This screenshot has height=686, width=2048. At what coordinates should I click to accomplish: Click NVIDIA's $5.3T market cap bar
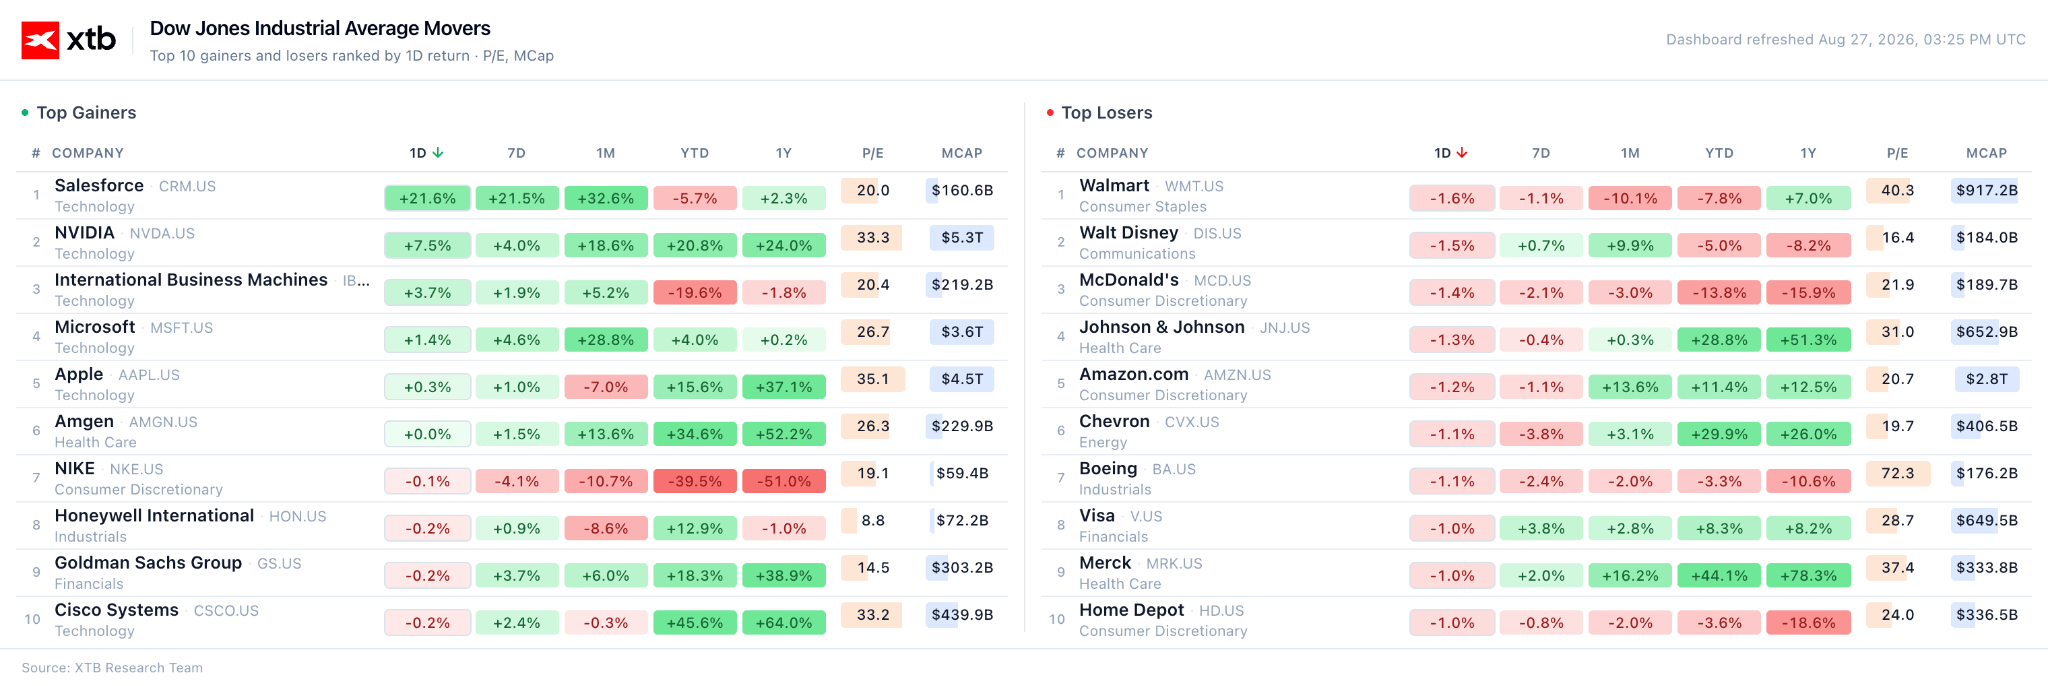tap(961, 237)
